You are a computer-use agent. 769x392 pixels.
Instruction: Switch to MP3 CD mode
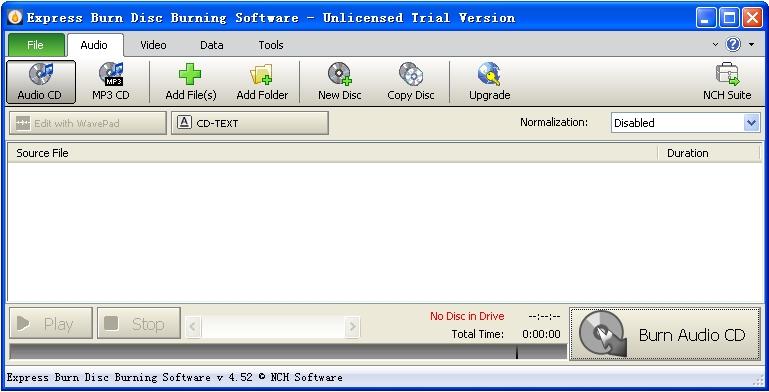coord(111,82)
